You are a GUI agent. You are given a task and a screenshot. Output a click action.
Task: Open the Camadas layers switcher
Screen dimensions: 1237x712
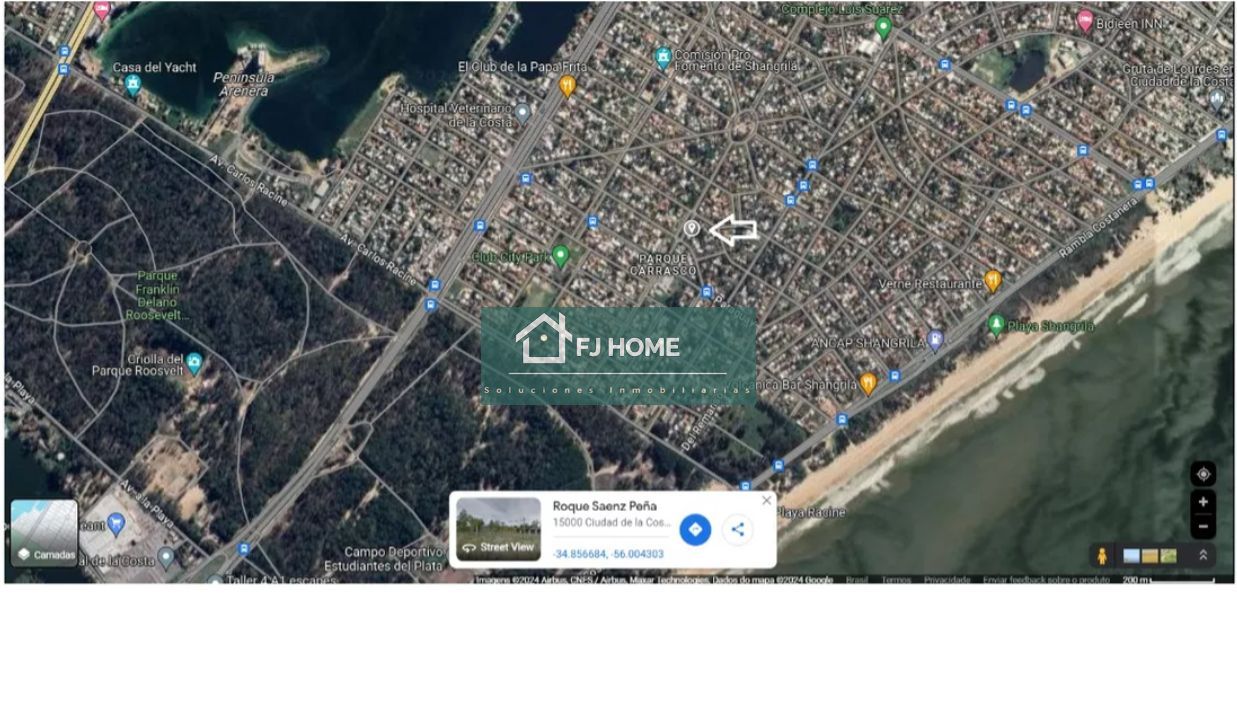tap(44, 533)
